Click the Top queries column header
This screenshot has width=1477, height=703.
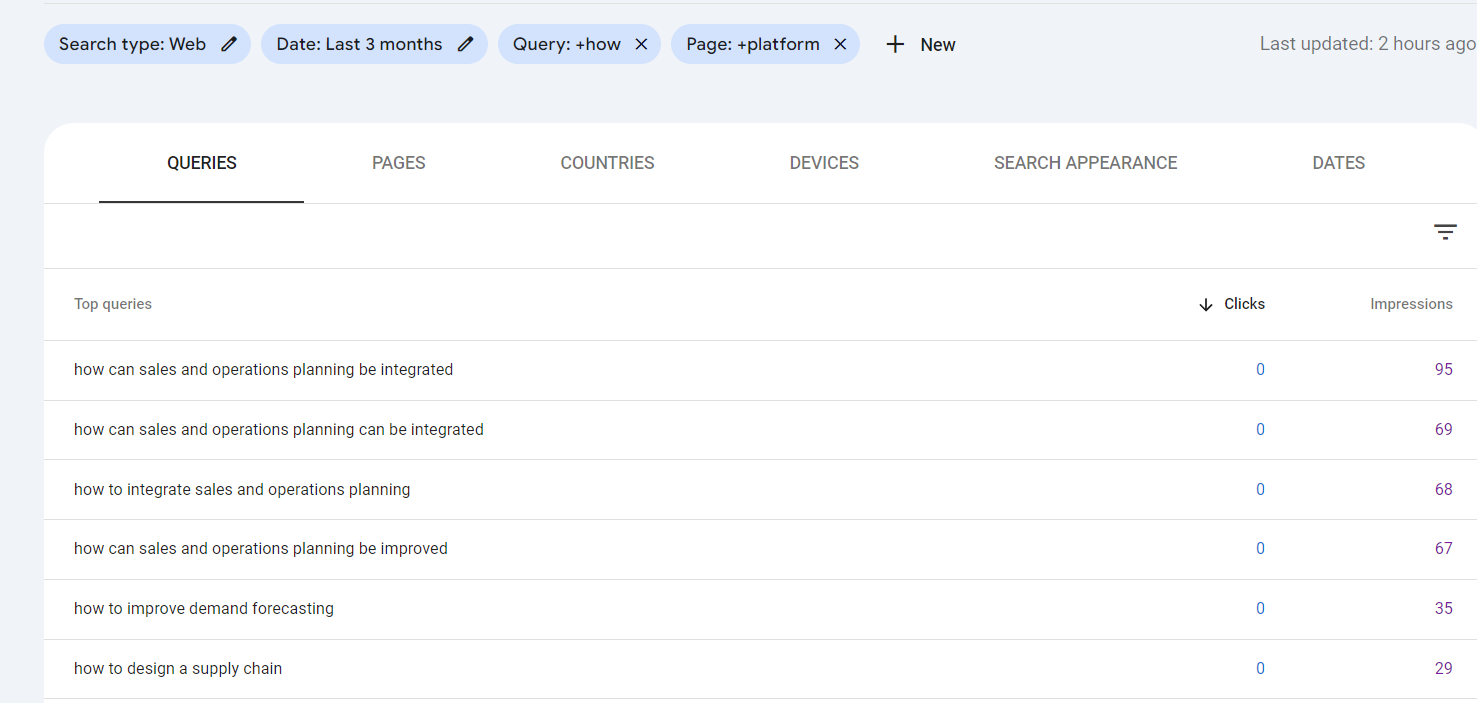[x=113, y=304]
